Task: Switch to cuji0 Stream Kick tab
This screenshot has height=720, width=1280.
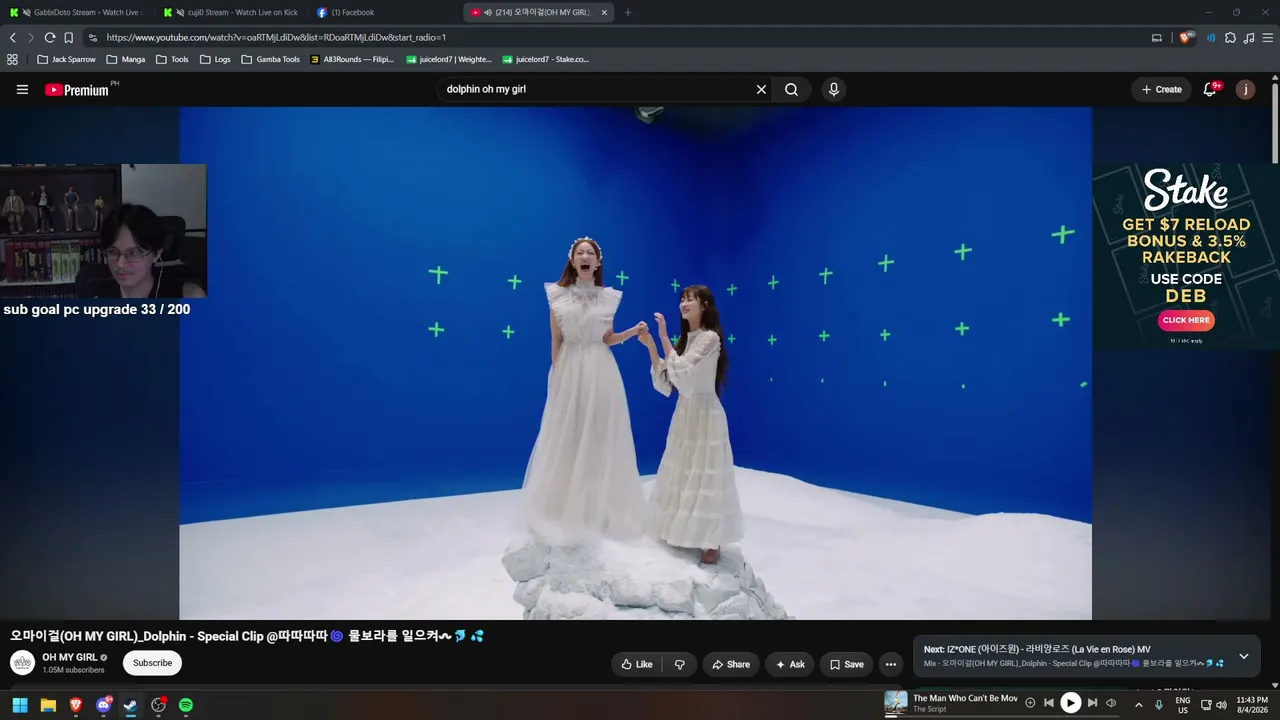Action: pyautogui.click(x=232, y=12)
